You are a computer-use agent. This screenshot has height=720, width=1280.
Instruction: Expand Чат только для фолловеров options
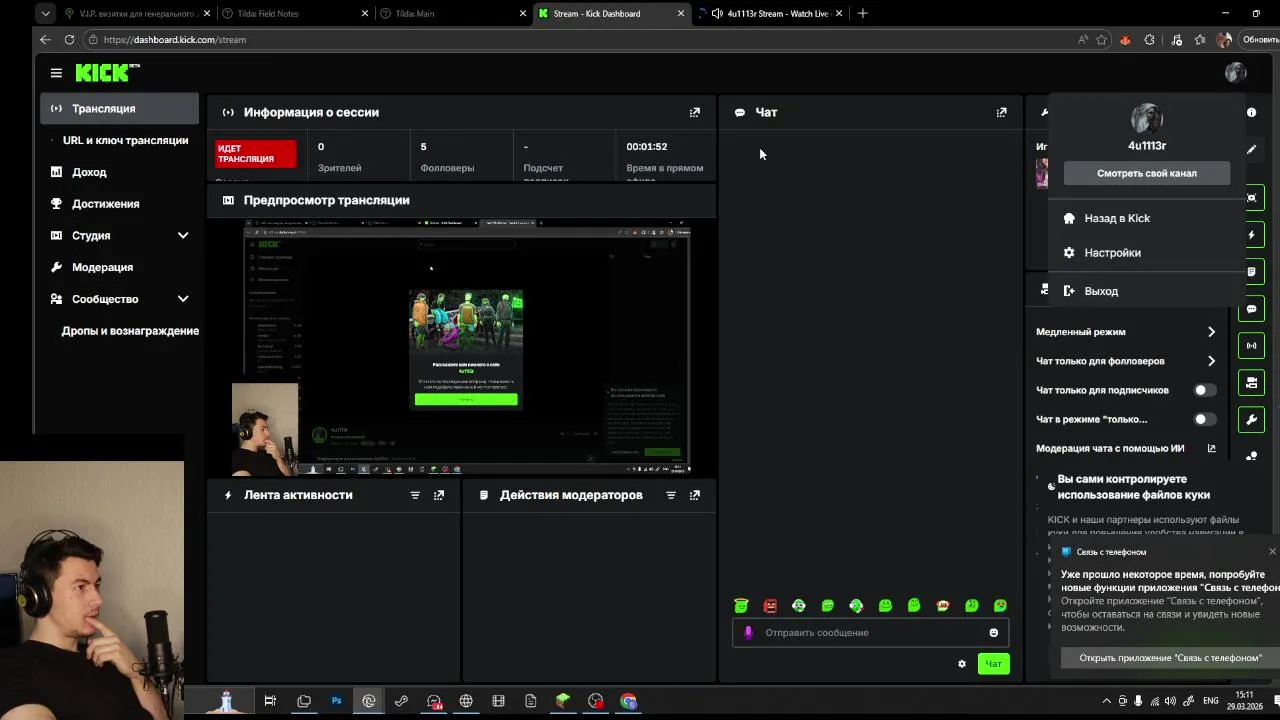[x=1211, y=361]
